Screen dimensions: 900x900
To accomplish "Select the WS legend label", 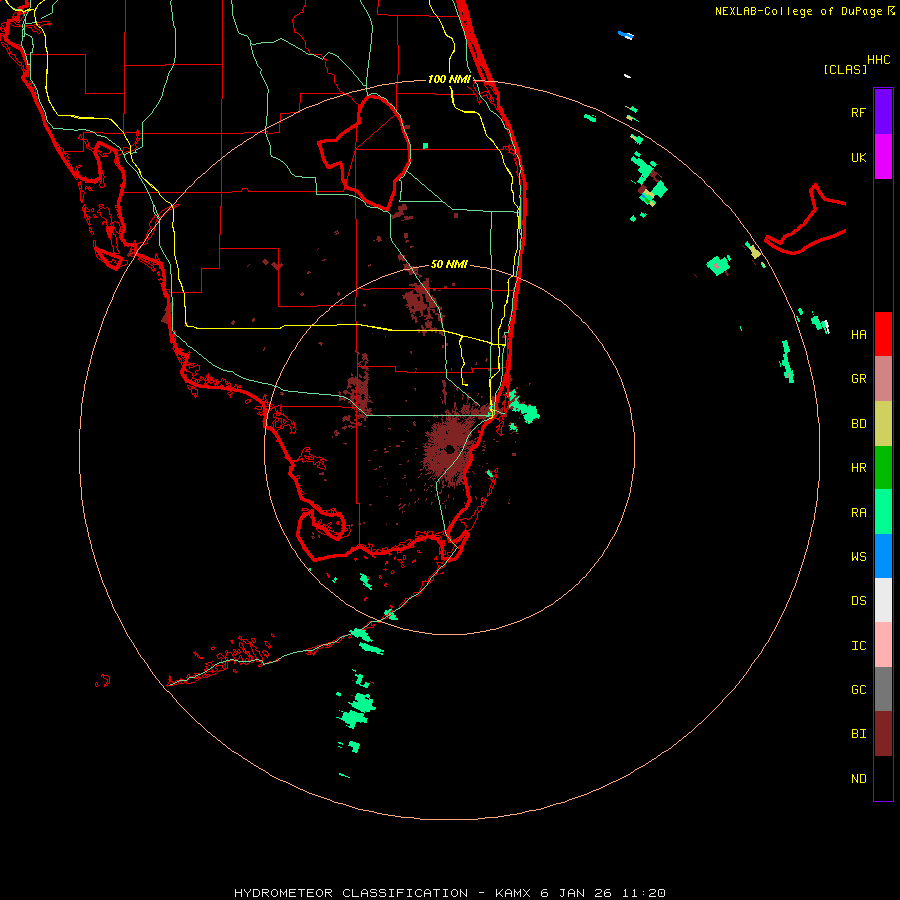I will click(858, 556).
